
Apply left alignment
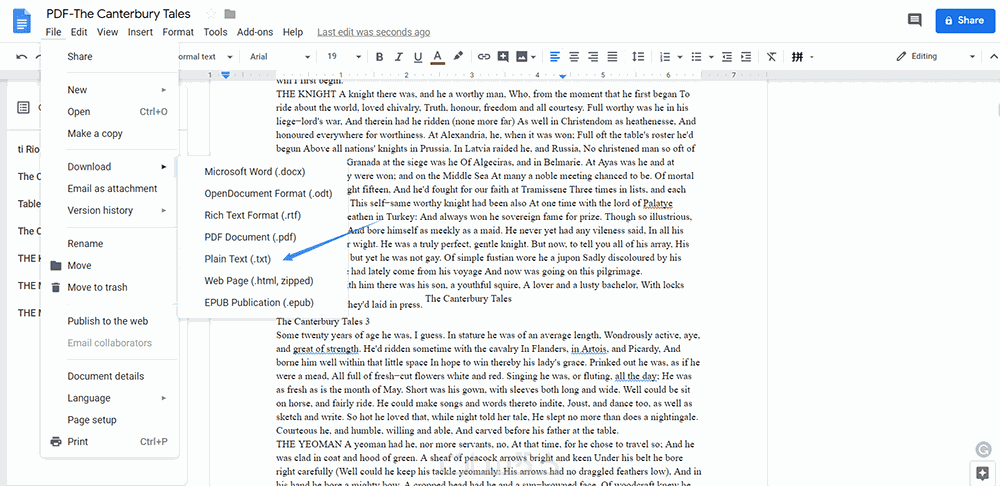click(555, 57)
